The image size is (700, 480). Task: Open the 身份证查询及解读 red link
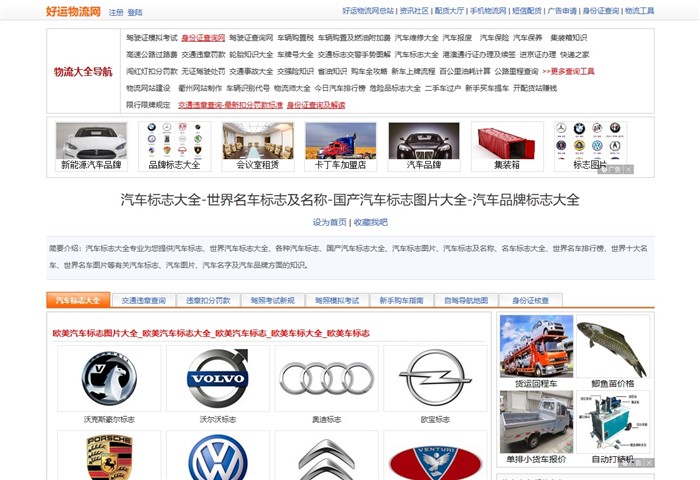pyautogui.click(x=316, y=105)
